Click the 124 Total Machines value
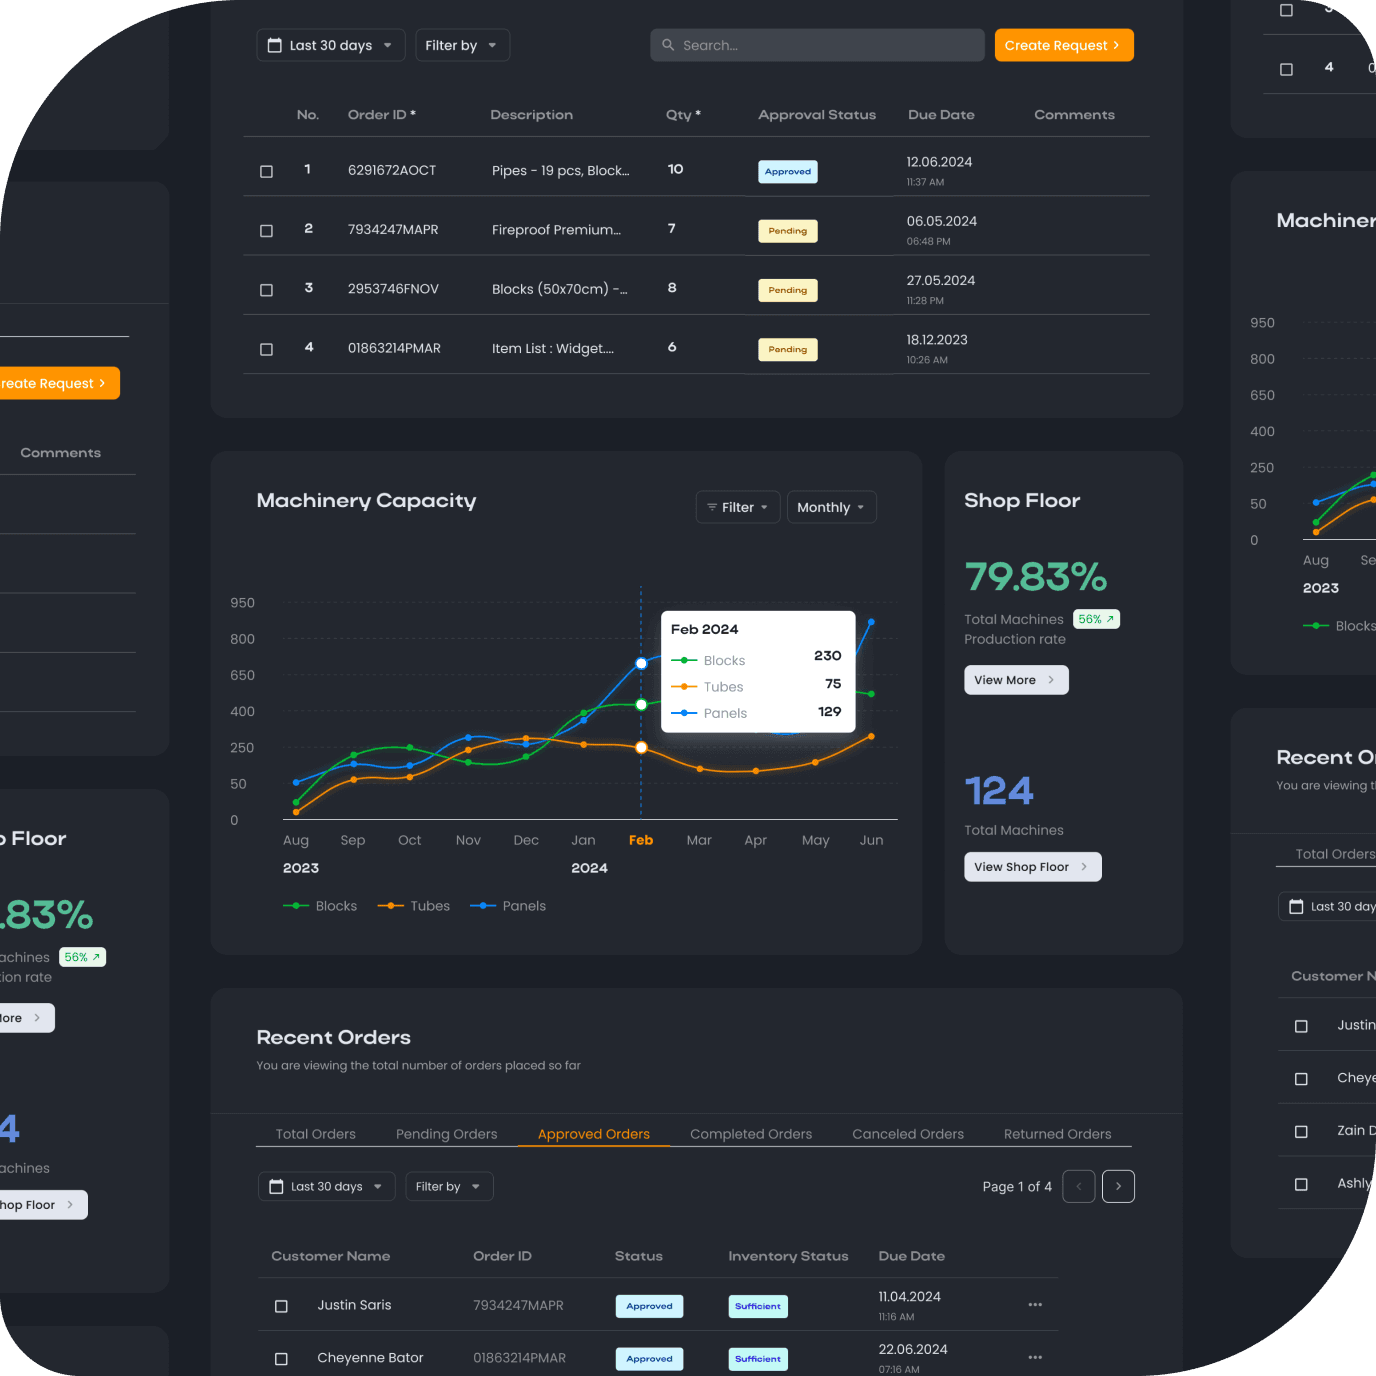This screenshot has height=1376, width=1376. tap(999, 791)
